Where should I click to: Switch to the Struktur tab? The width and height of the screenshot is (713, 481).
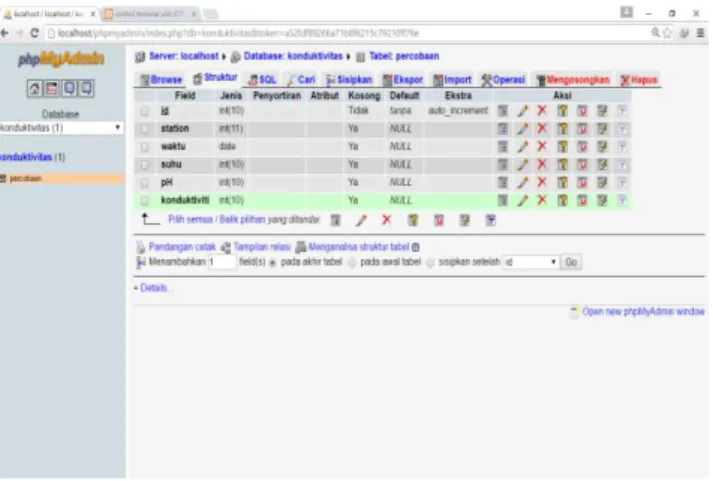[x=216, y=78]
